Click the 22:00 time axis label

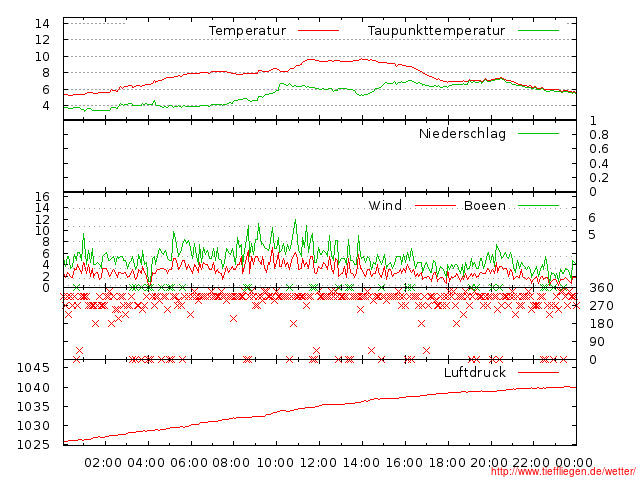(x=531, y=463)
